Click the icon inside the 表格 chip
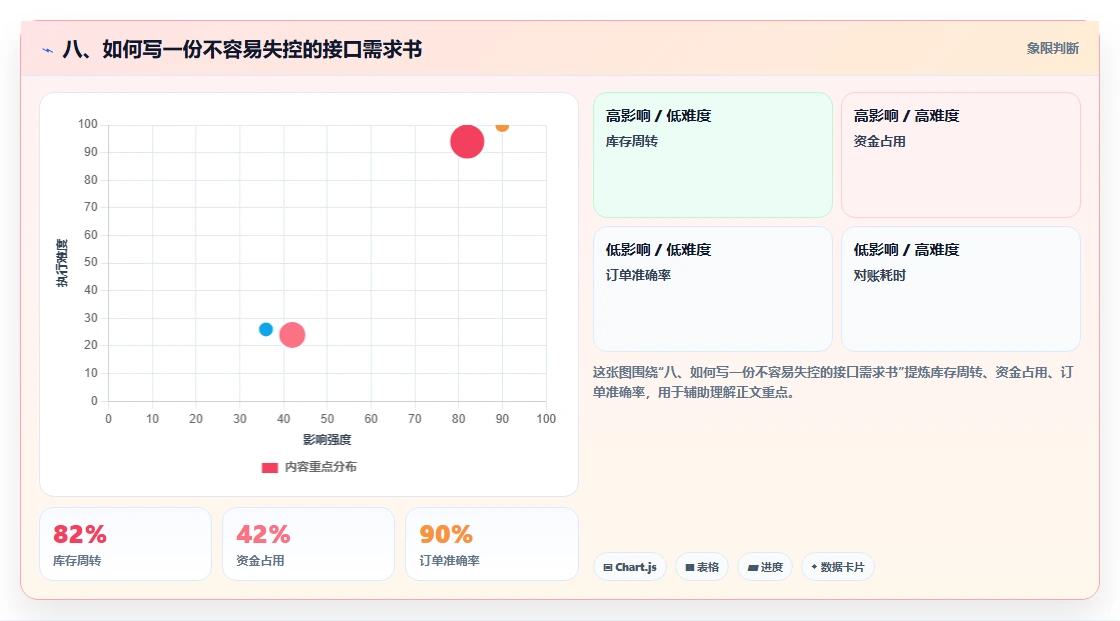Screen dimensions: 1120x621 (690, 567)
